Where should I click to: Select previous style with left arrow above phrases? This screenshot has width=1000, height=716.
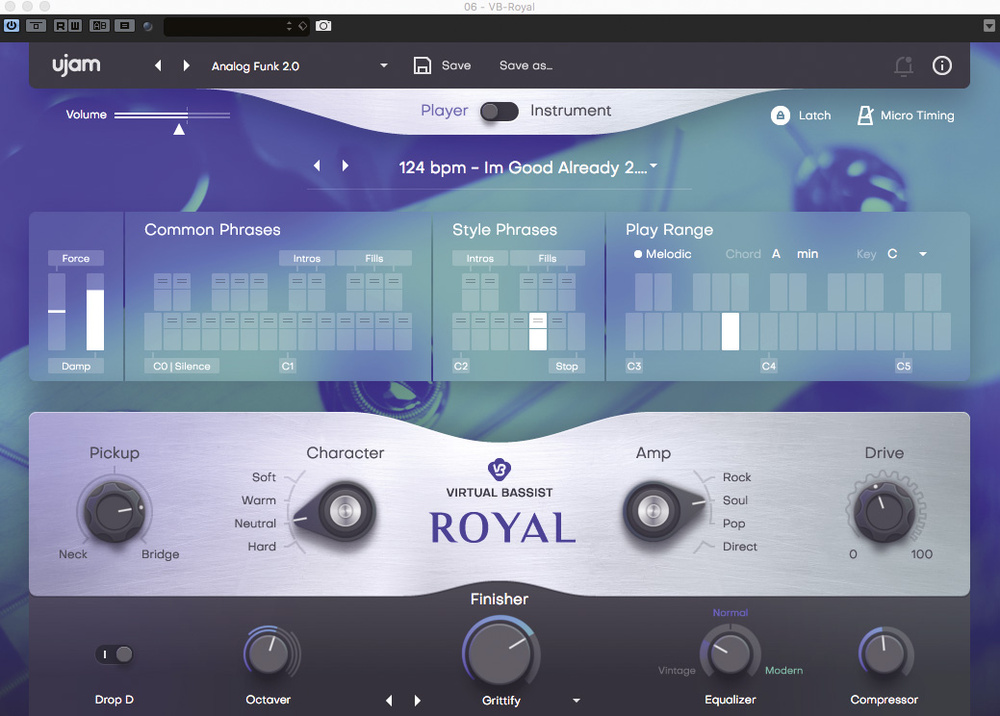(x=317, y=166)
